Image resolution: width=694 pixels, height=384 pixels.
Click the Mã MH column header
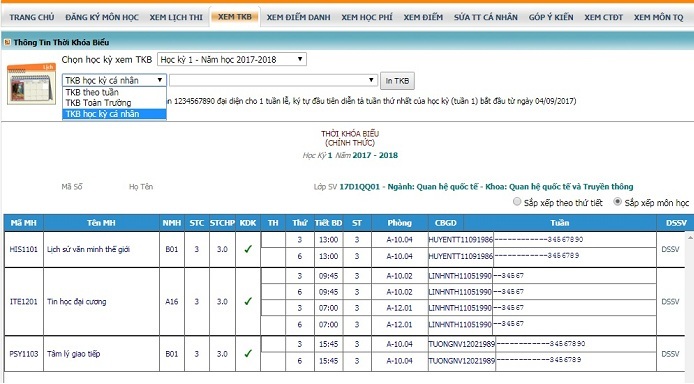click(24, 223)
